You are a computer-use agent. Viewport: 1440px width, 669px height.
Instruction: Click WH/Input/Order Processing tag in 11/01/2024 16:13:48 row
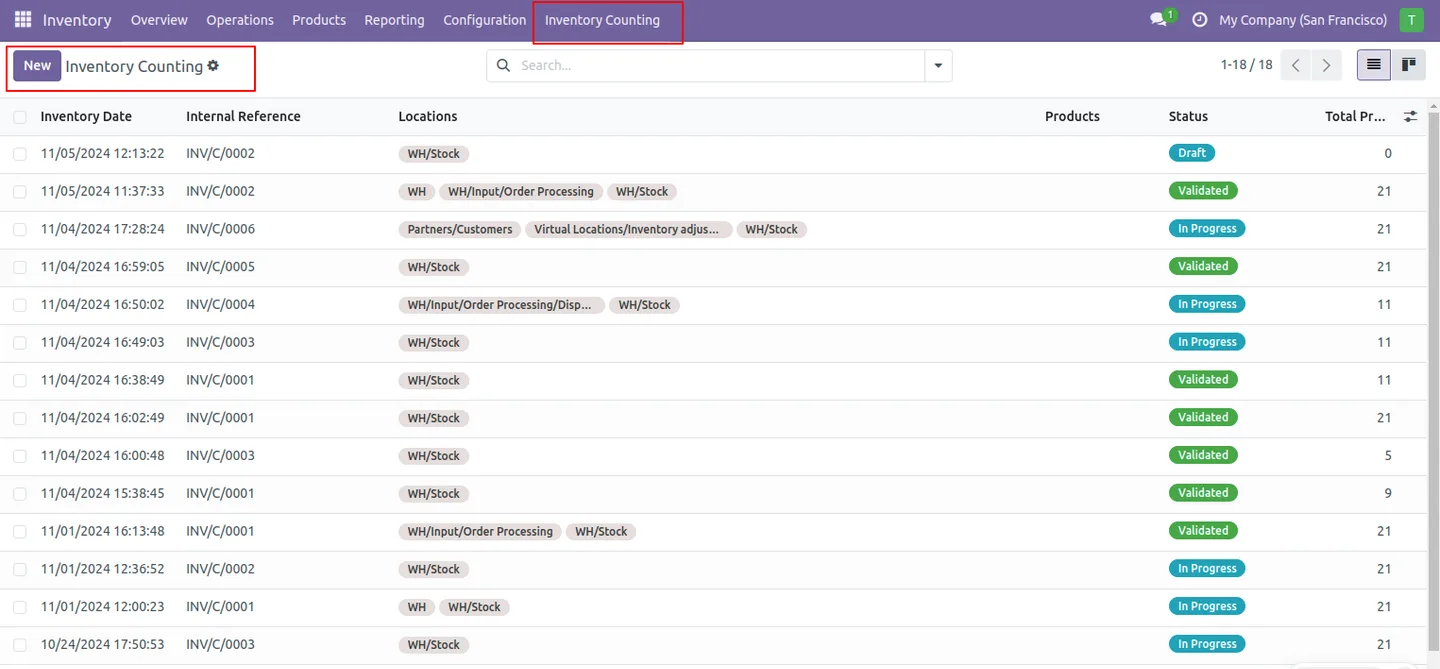click(x=480, y=532)
